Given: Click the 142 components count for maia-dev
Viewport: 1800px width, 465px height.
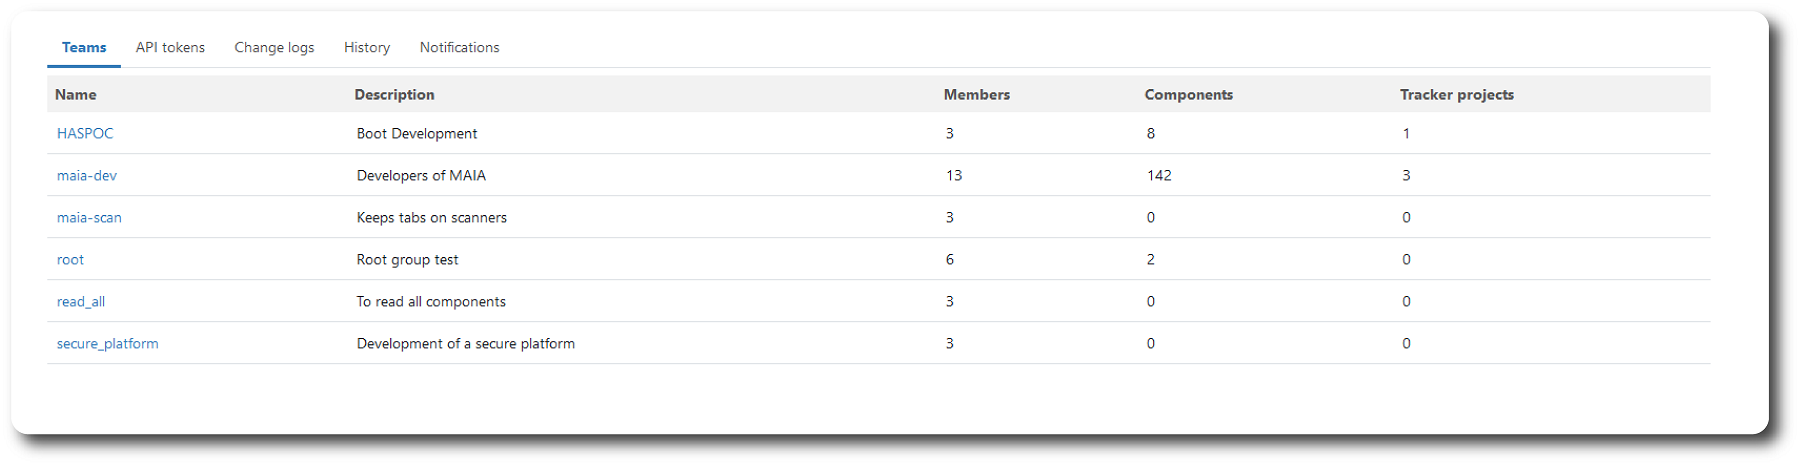Looking at the screenshot, I should pyautogui.click(x=1159, y=176).
